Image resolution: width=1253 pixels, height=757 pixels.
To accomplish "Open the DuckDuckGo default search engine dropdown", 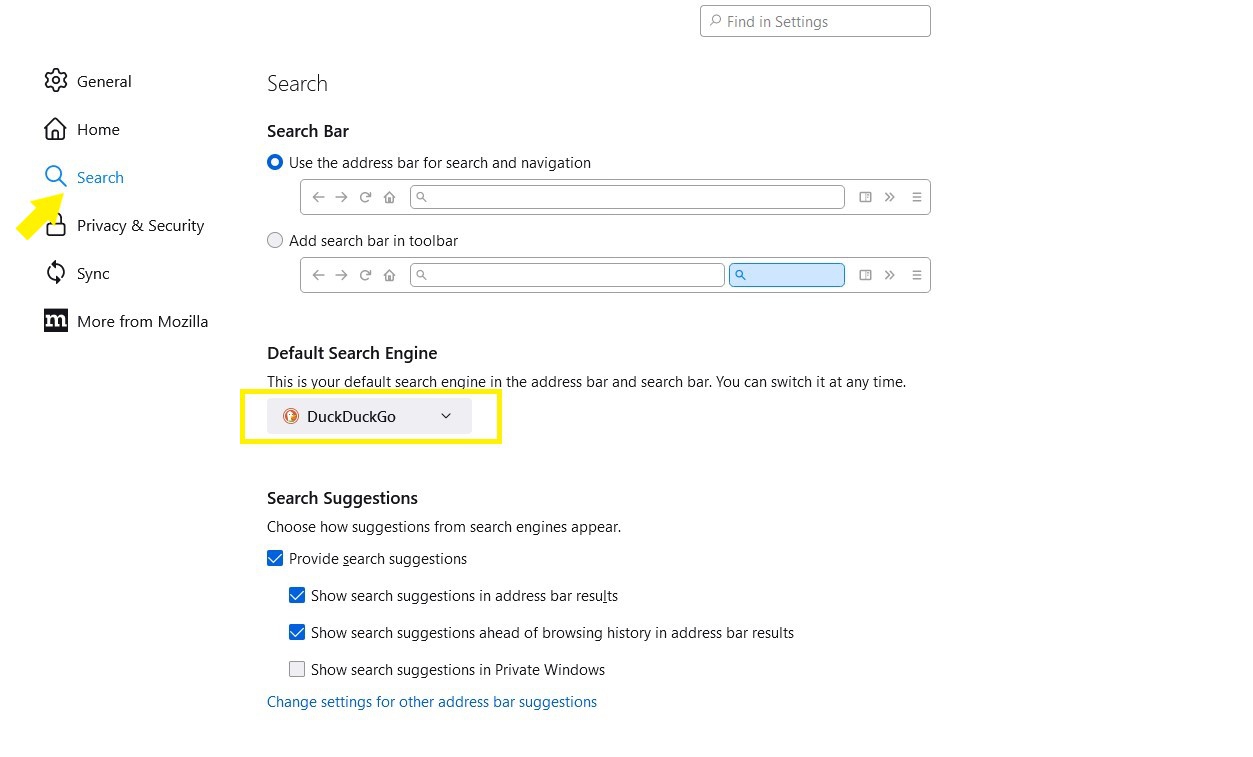I will [x=369, y=416].
